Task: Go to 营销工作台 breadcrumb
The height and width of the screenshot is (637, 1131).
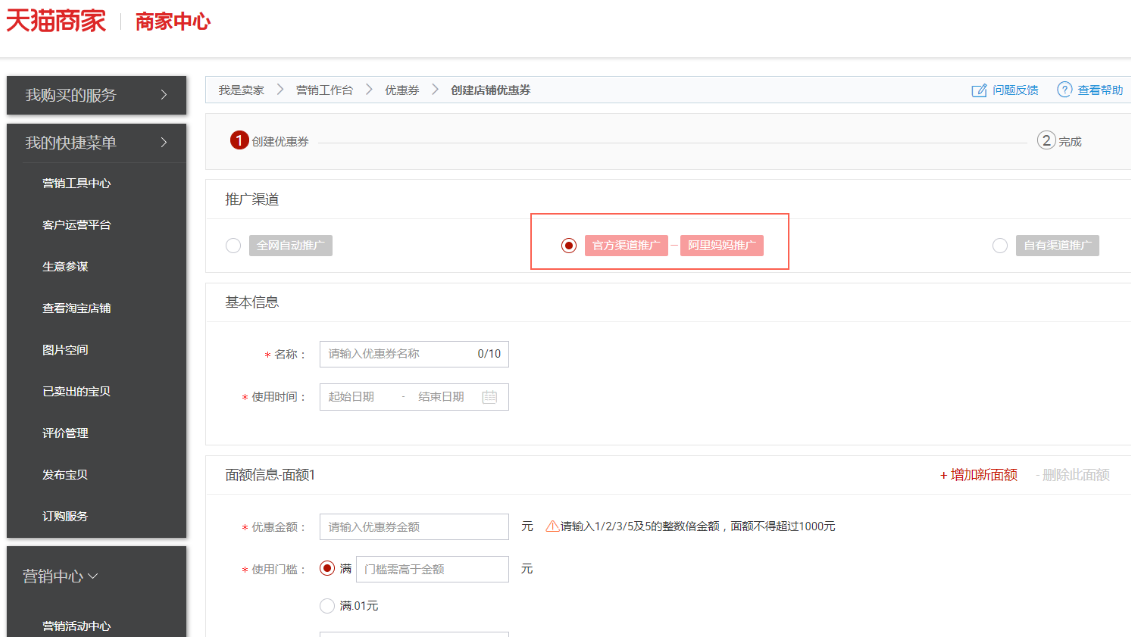Action: pyautogui.click(x=324, y=90)
